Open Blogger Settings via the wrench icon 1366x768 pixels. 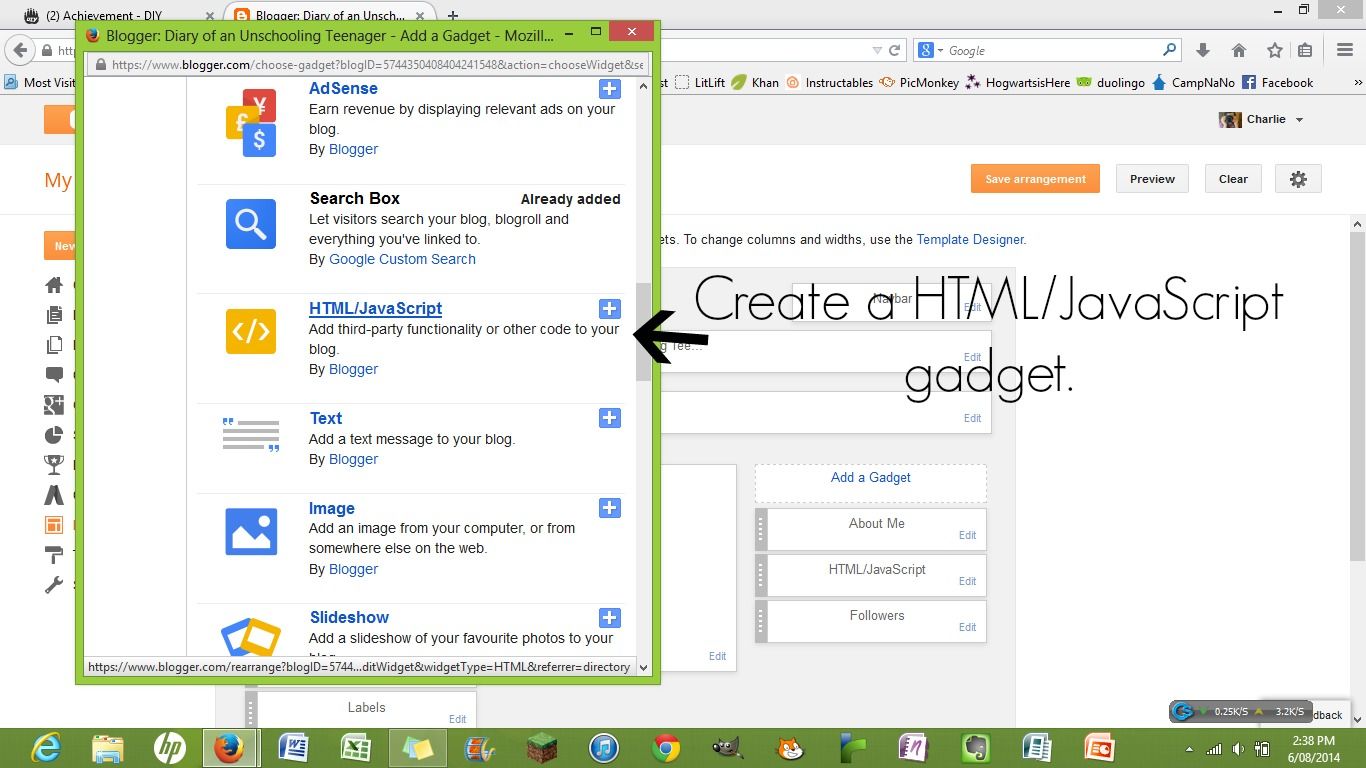[x=53, y=585]
